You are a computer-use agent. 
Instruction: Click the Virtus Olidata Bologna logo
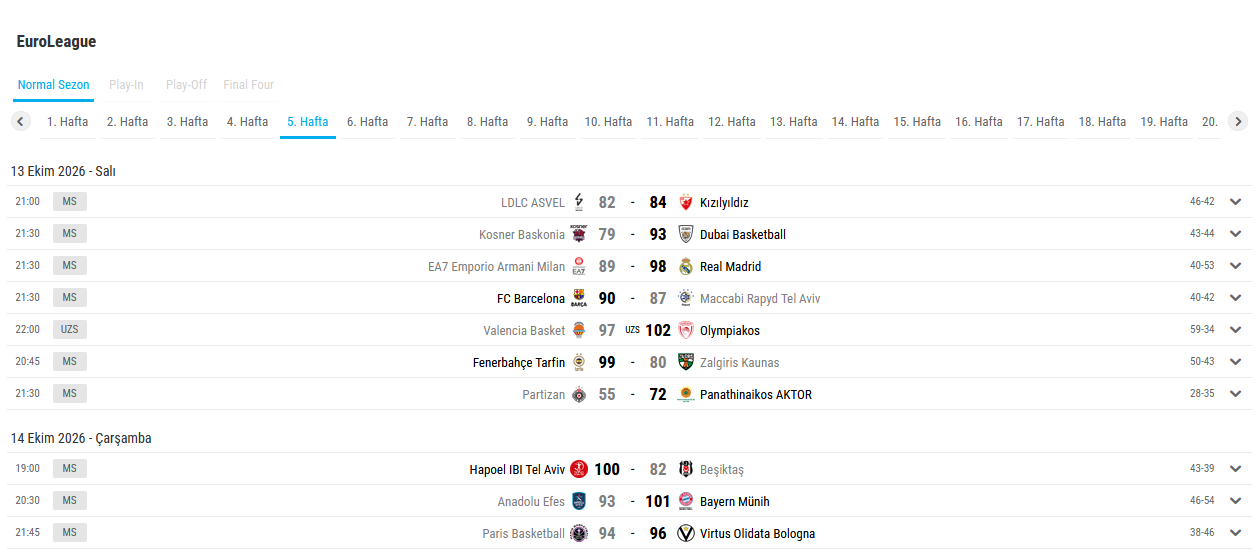685,533
